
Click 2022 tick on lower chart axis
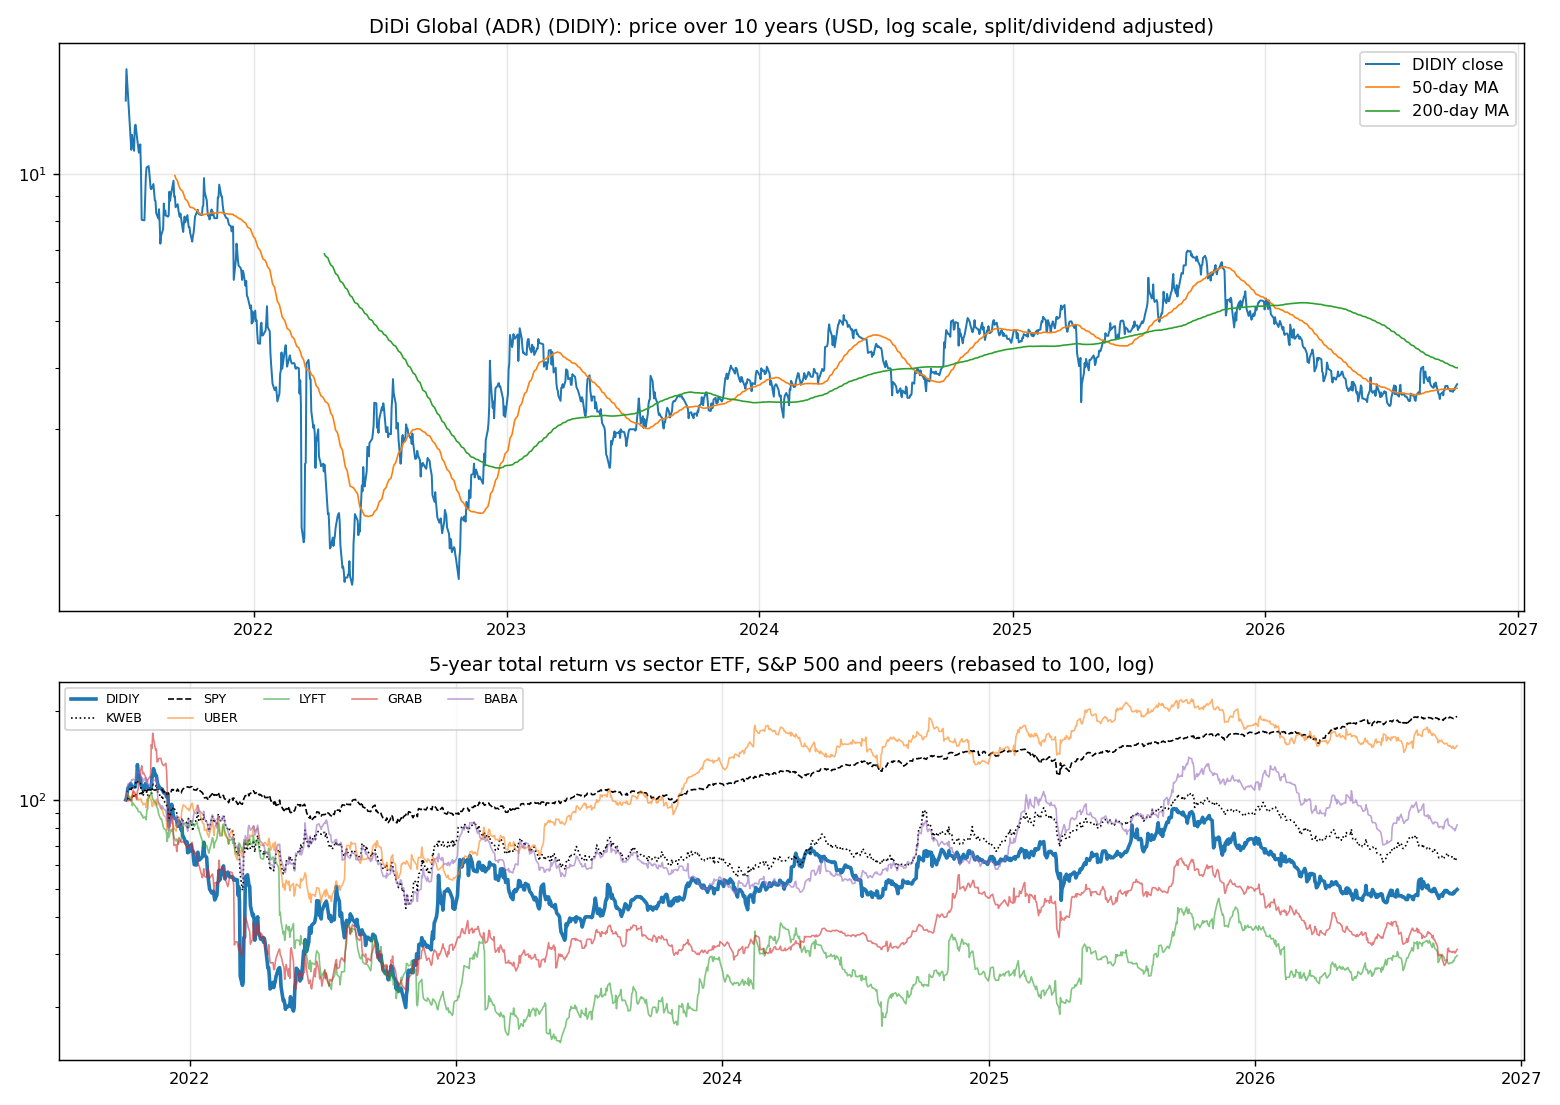tap(190, 1078)
